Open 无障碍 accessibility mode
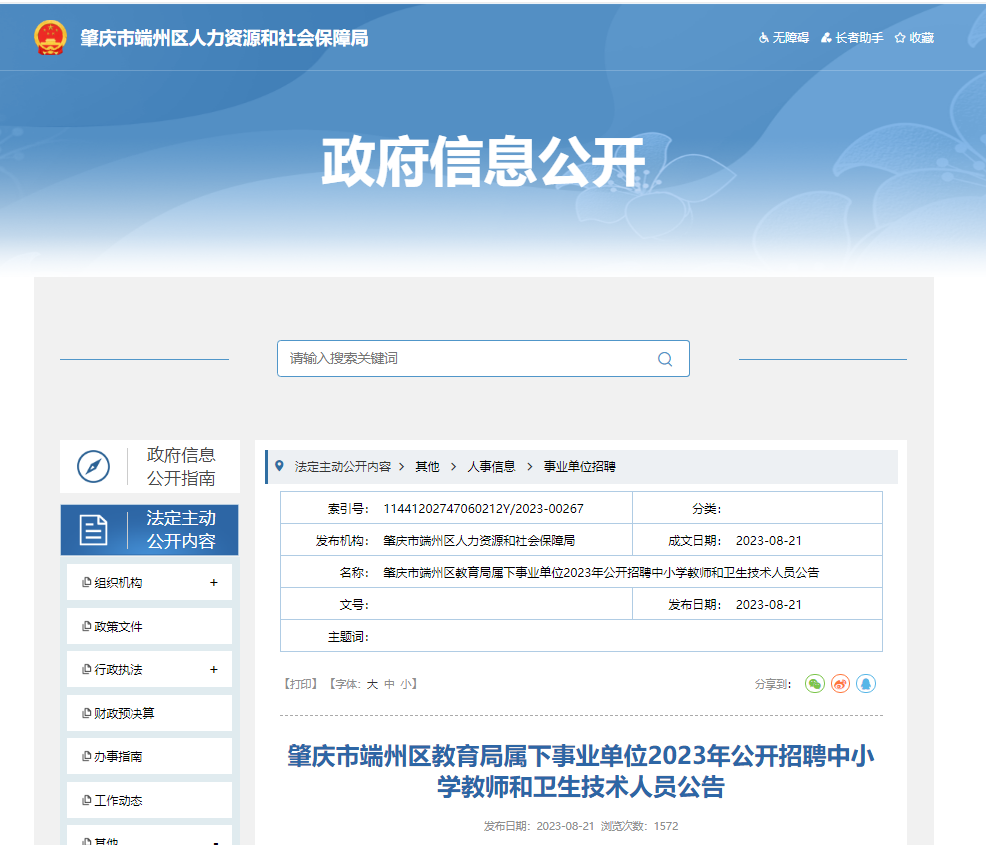Screen dimensions: 986x845 (x=784, y=38)
